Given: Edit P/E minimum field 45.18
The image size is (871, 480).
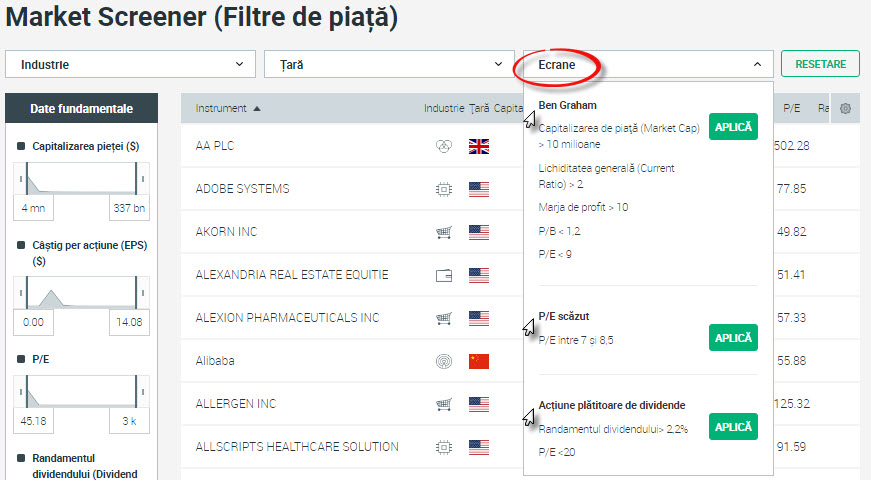Looking at the screenshot, I should 33,421.
